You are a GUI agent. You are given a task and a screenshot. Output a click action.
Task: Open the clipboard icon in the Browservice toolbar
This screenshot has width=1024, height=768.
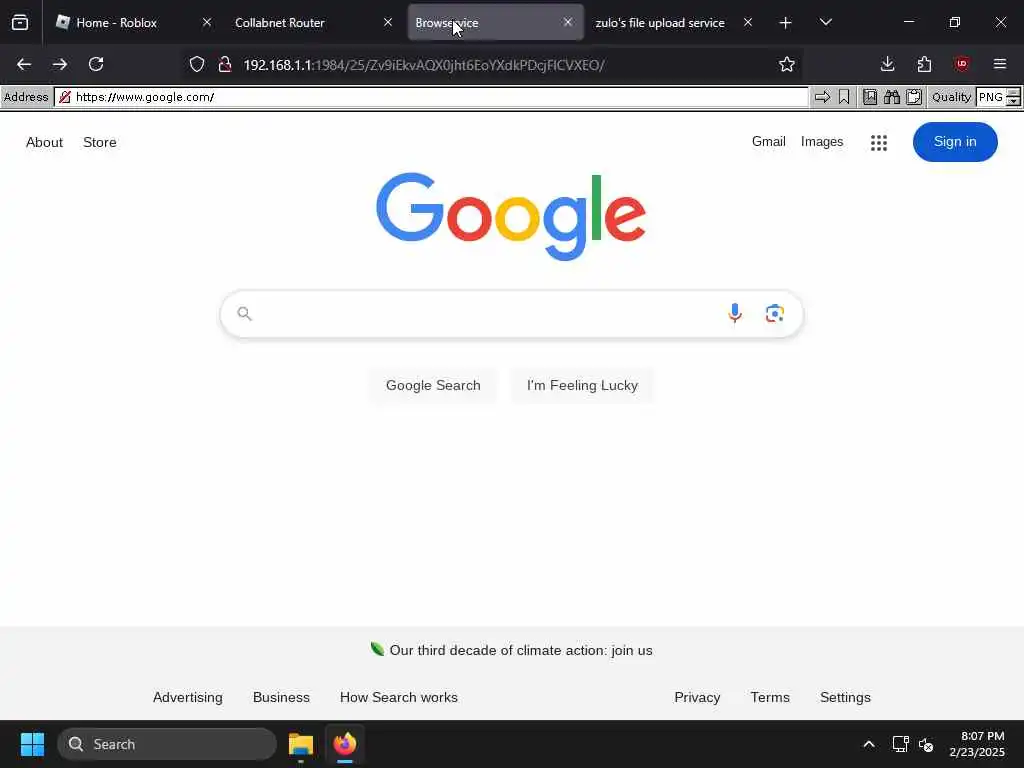[x=914, y=97]
